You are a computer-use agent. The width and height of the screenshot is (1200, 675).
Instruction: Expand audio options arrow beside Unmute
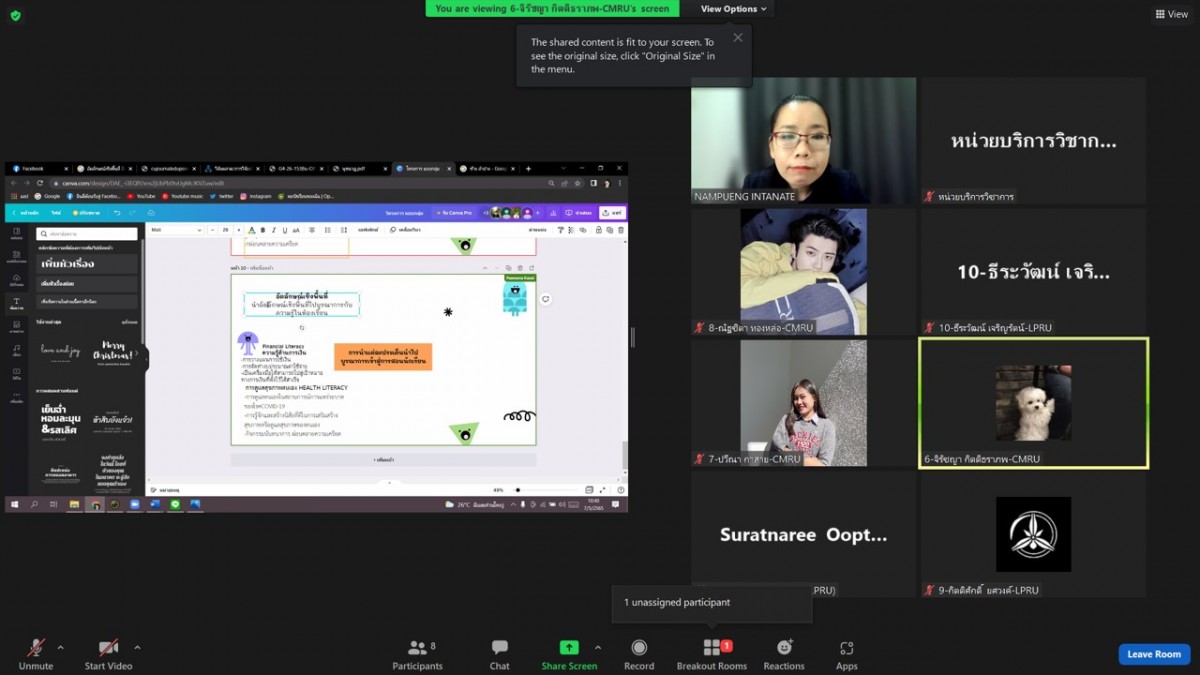pos(61,647)
